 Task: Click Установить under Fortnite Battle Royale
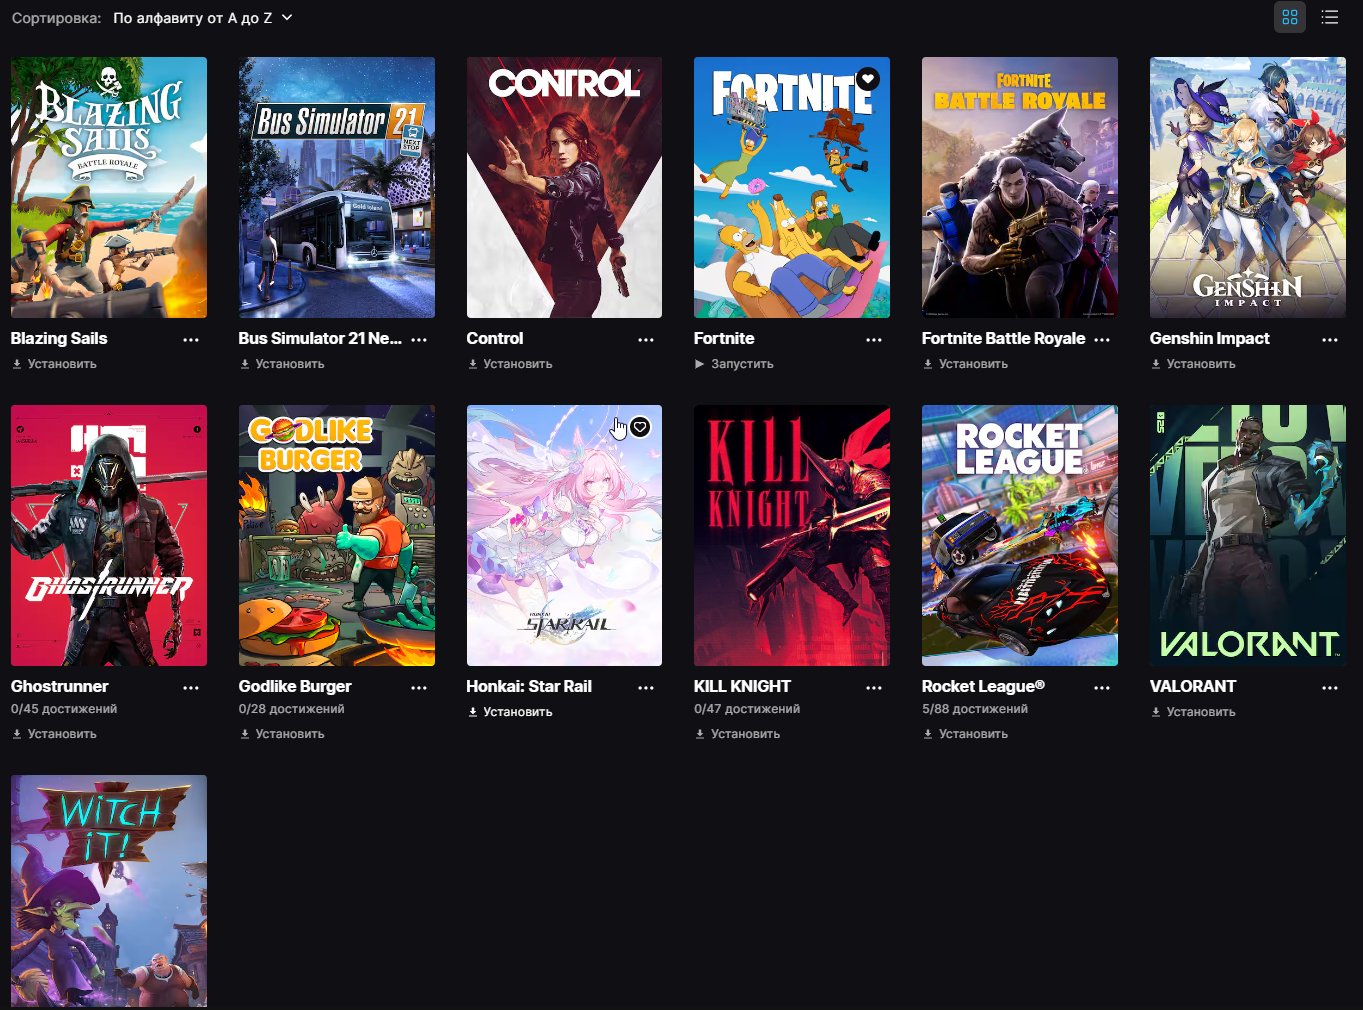click(965, 364)
